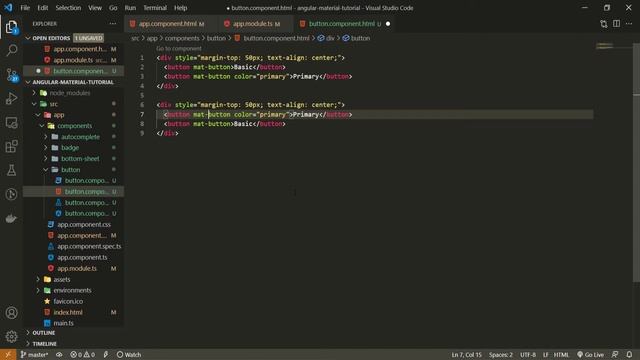Open the Source Control view
This screenshot has height=360, width=640.
pyautogui.click(x=11, y=75)
